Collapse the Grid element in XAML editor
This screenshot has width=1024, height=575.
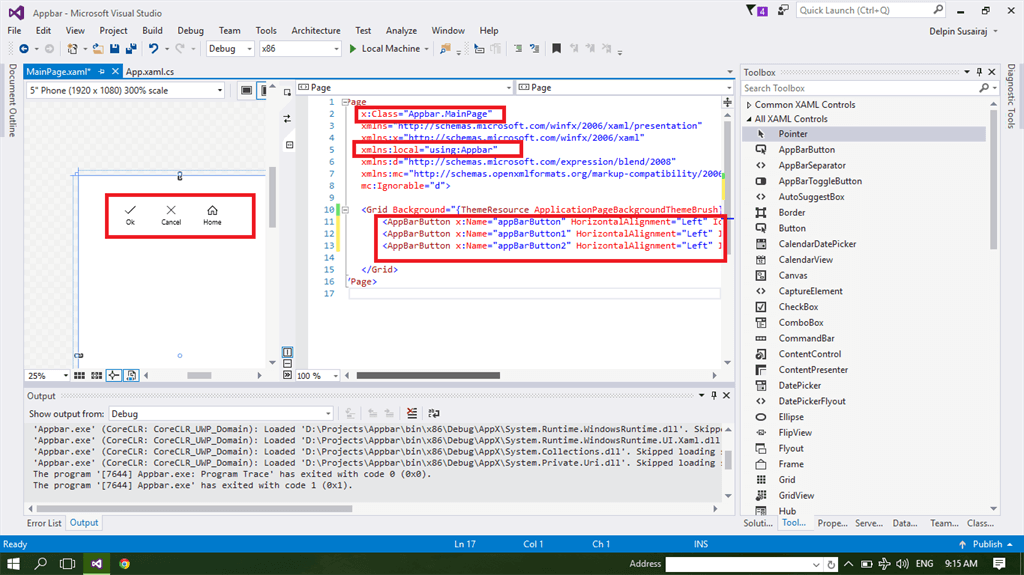(x=346, y=209)
